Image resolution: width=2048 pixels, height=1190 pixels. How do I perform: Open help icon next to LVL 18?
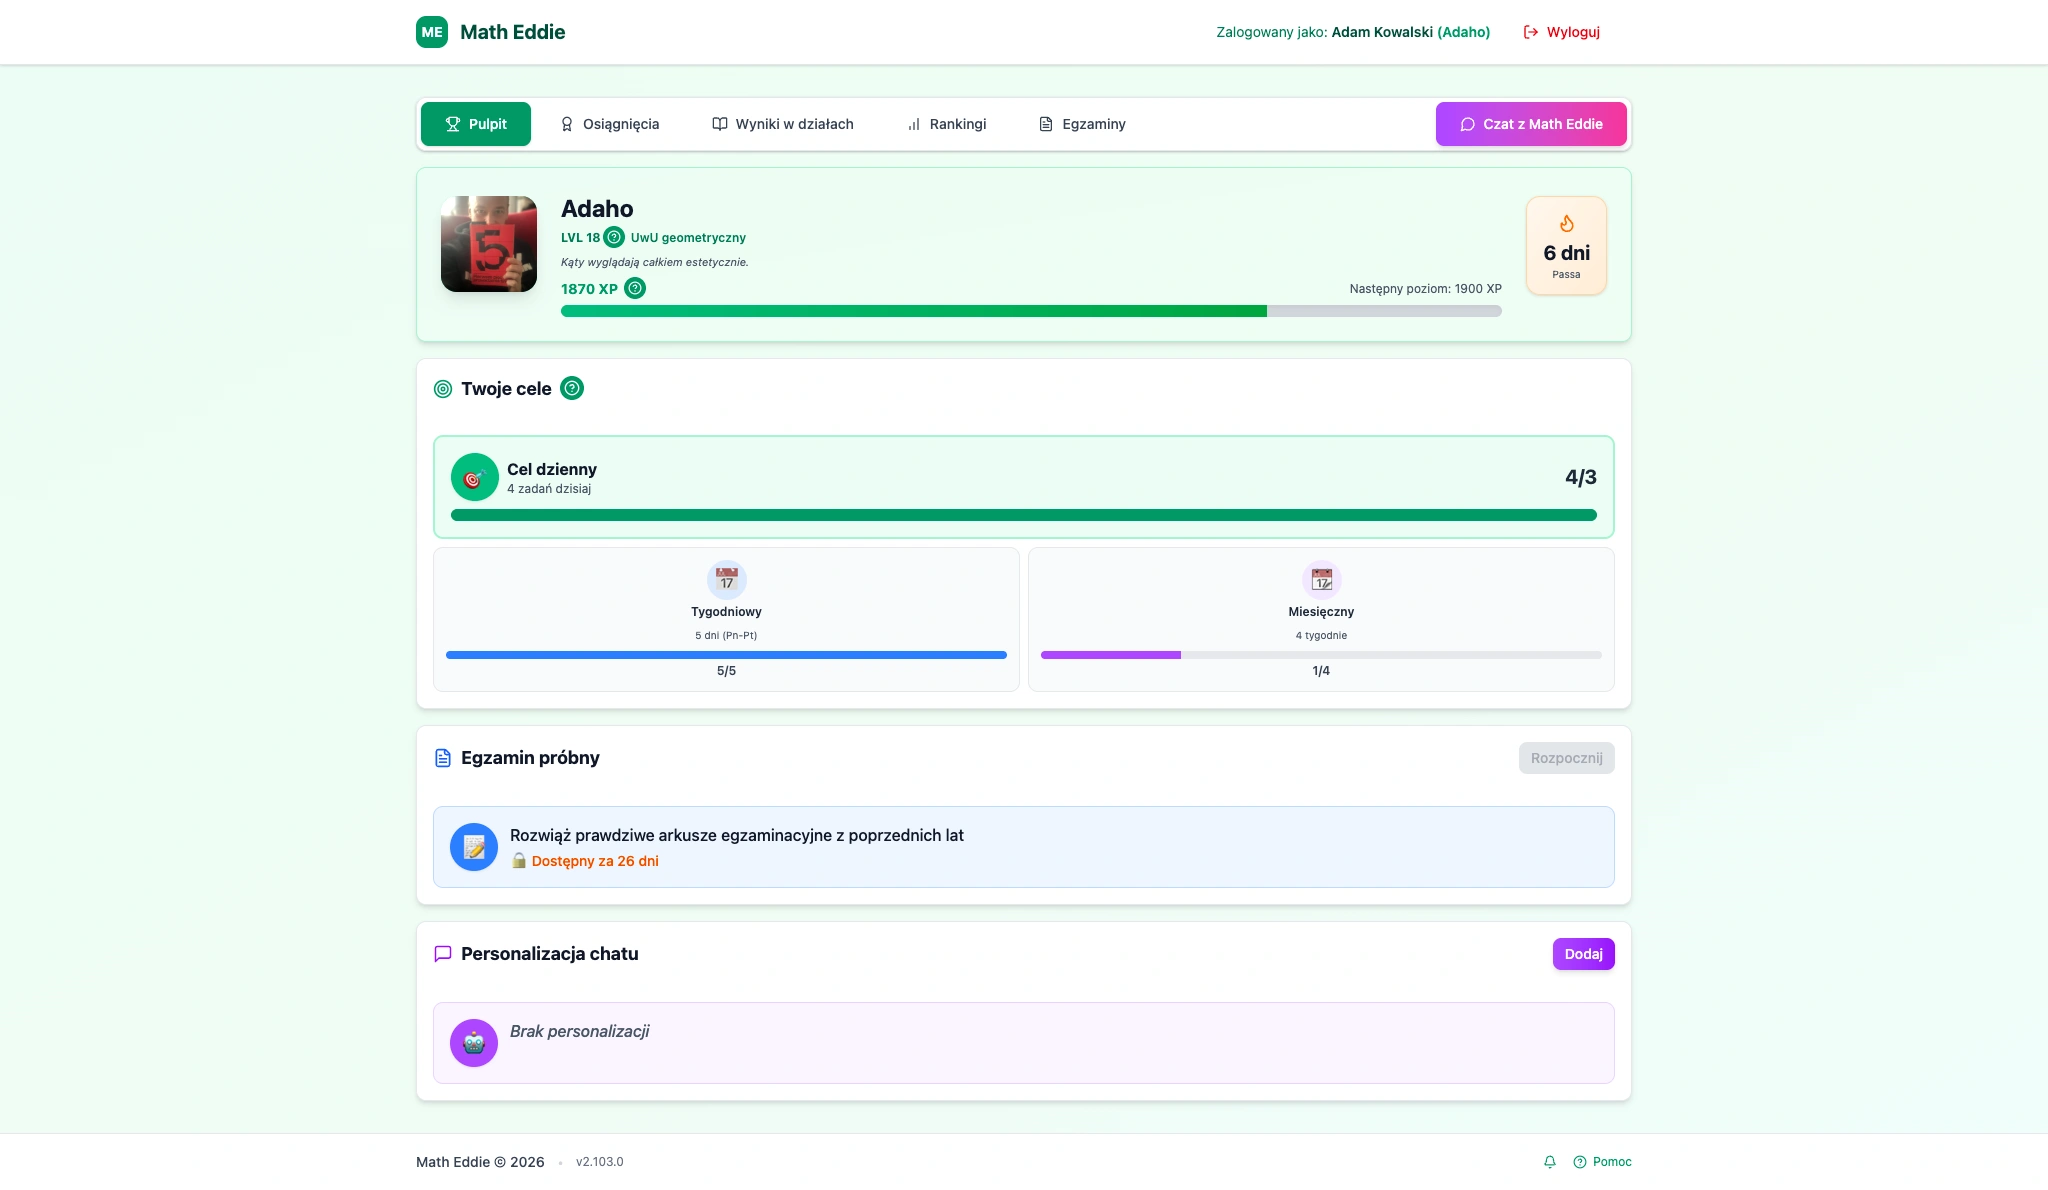614,237
